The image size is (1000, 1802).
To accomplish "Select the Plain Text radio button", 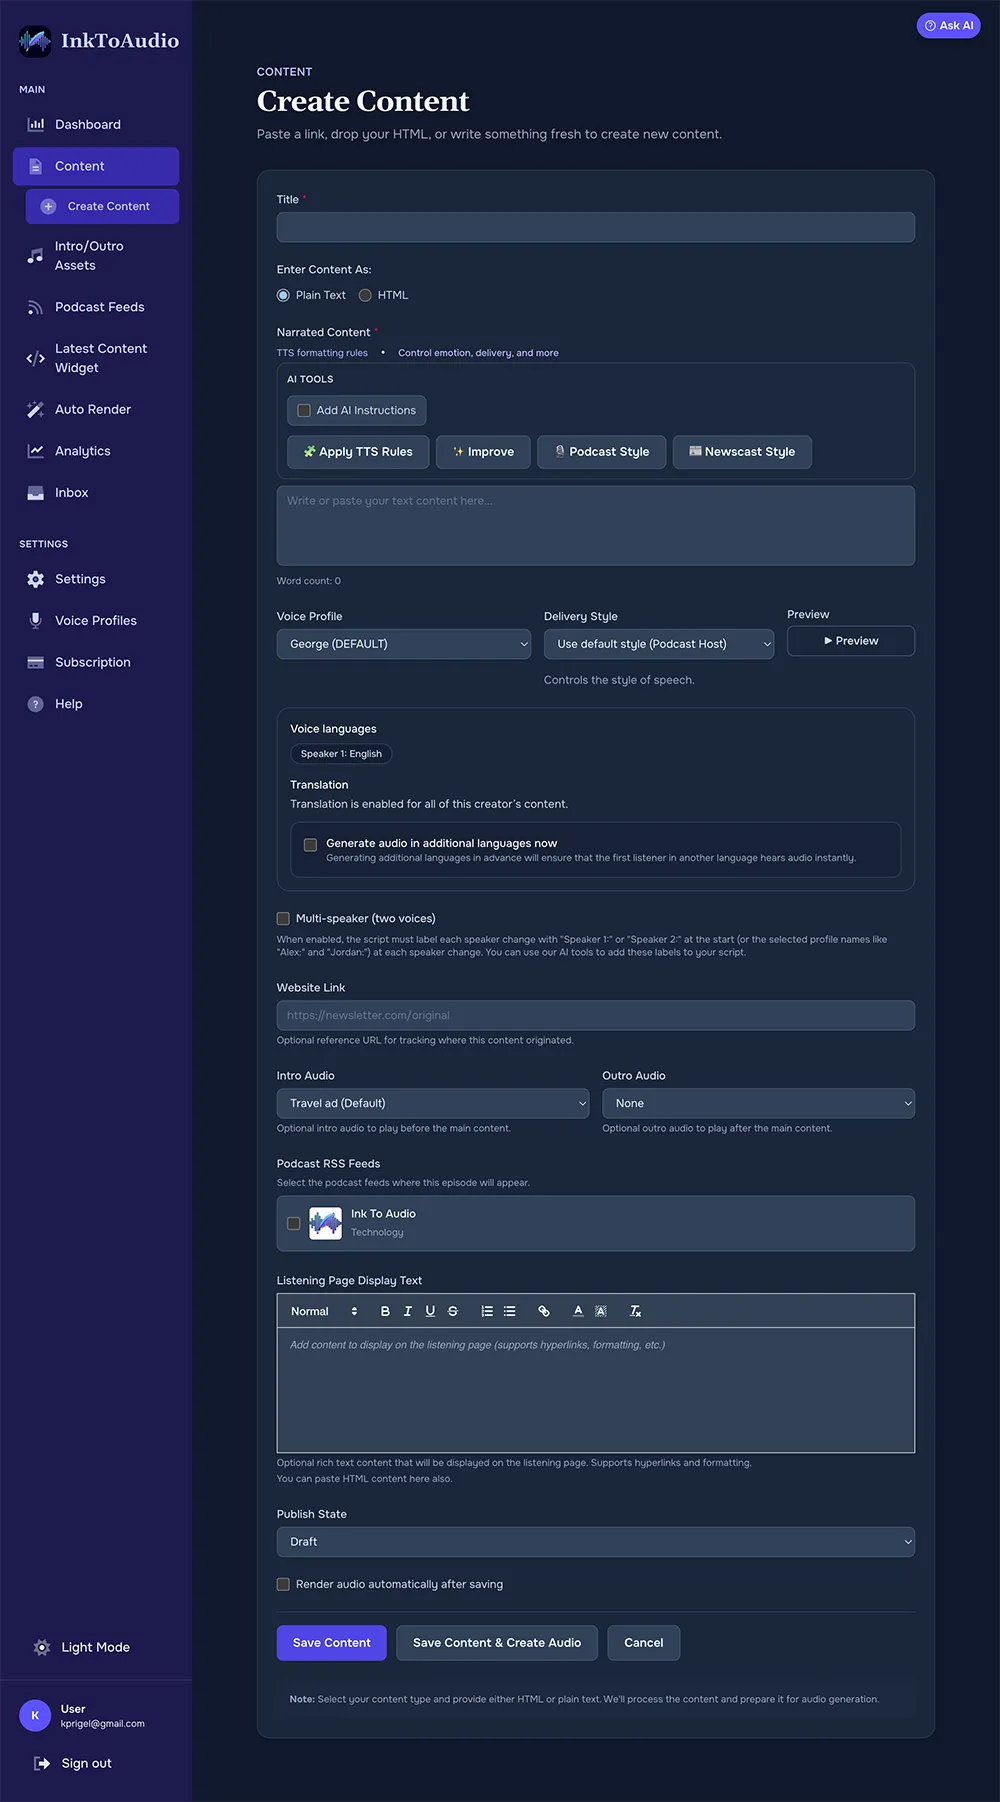I will [x=283, y=295].
